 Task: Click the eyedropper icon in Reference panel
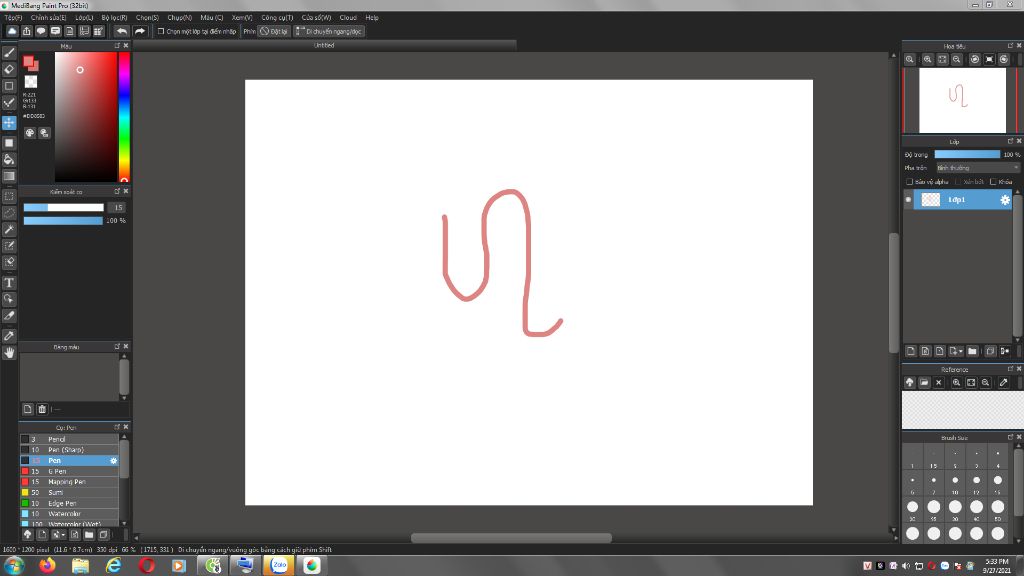click(1004, 383)
